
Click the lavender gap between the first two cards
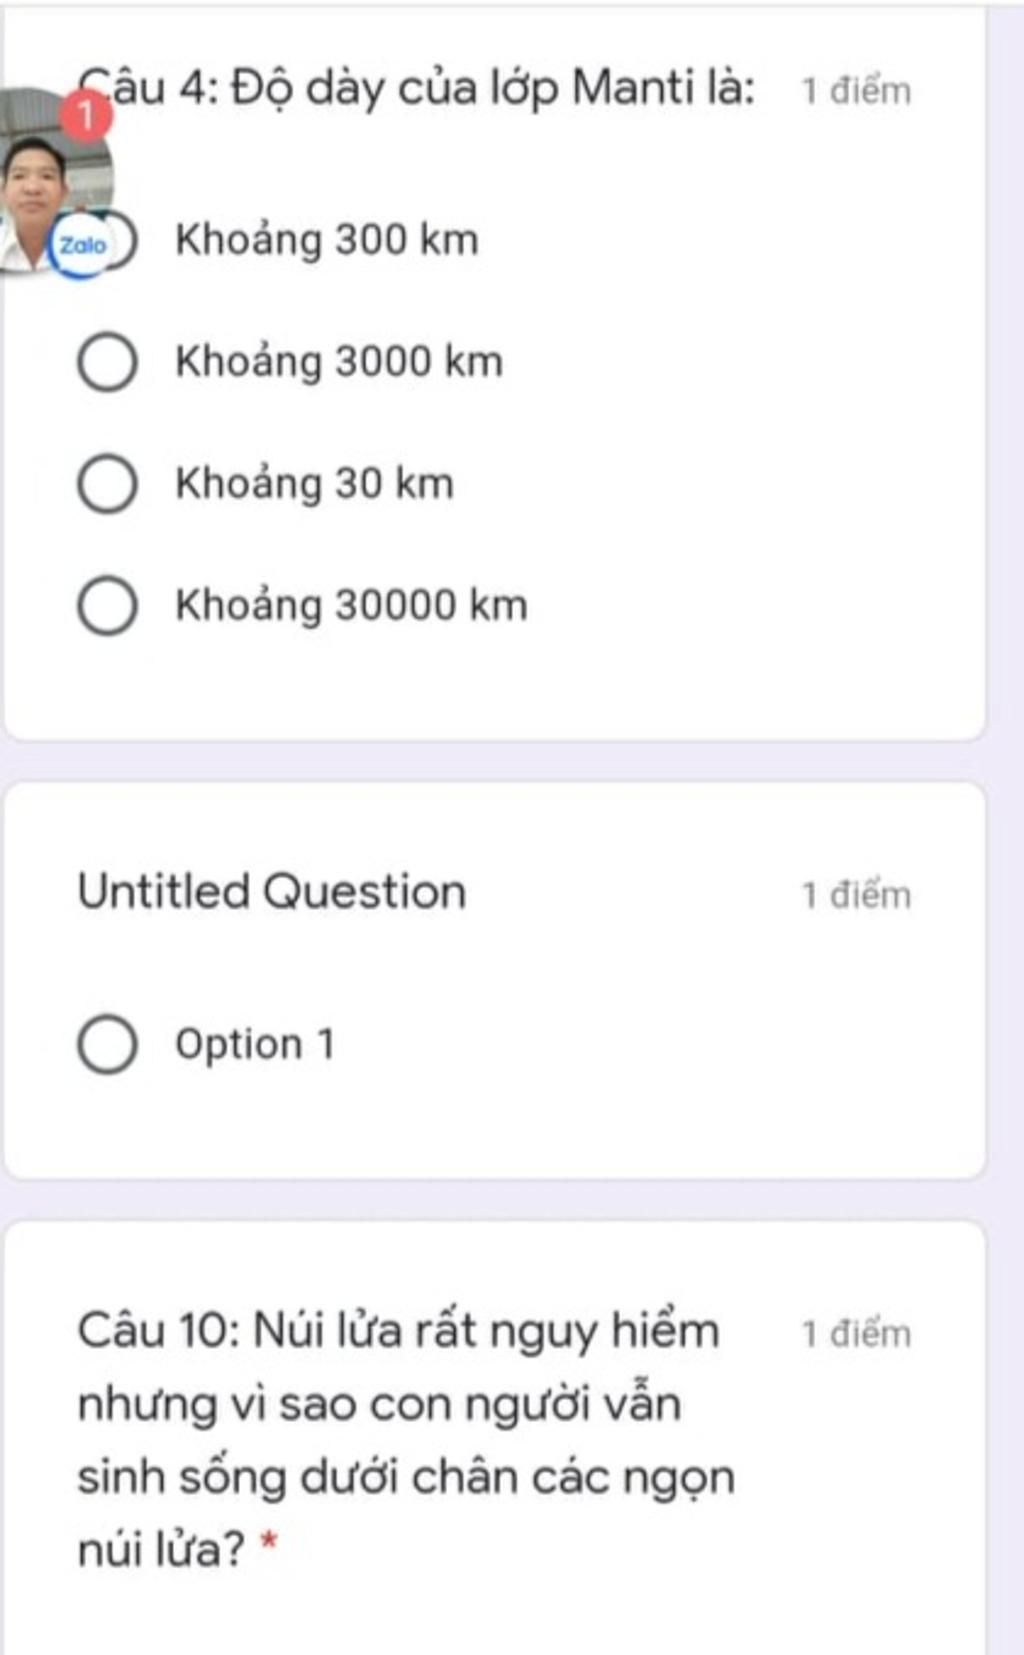pos(495,762)
